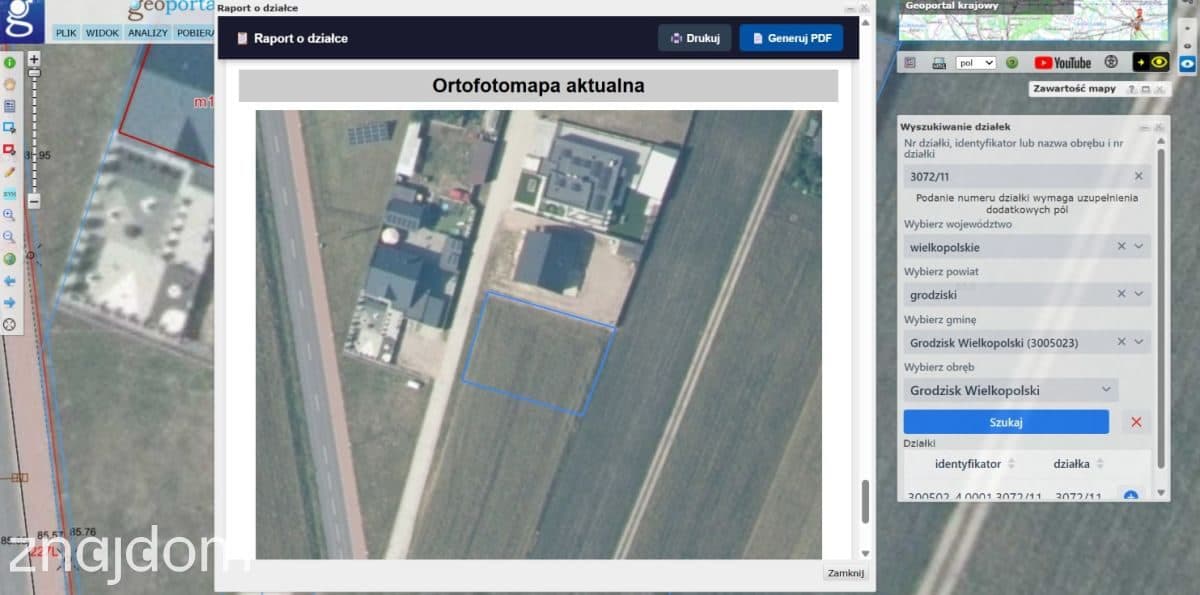Screen dimensions: 1200x595
Task: Expand the obręb Grodzisk Wielkopolski dropdown
Action: click(1106, 390)
